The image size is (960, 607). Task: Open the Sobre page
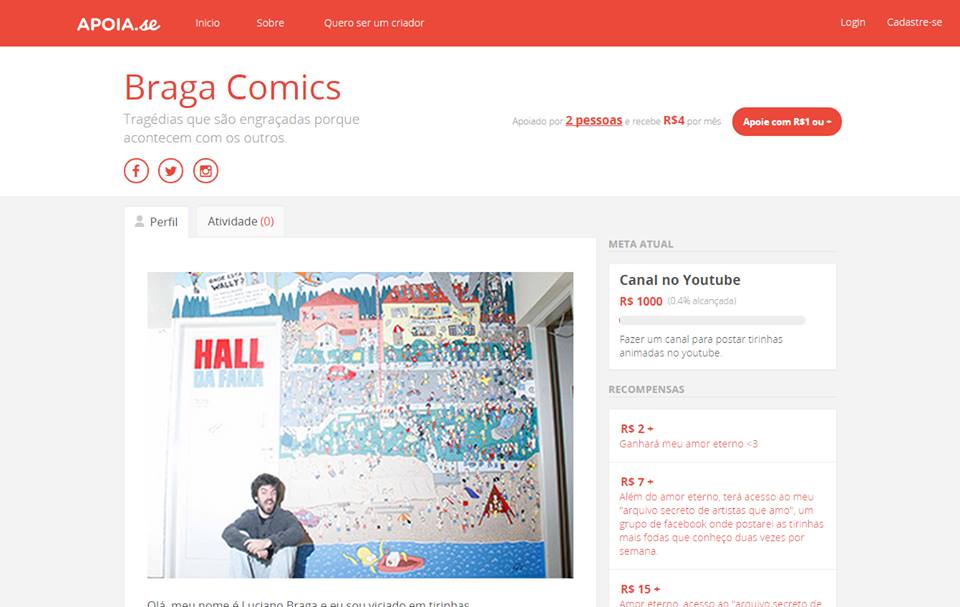pos(270,23)
